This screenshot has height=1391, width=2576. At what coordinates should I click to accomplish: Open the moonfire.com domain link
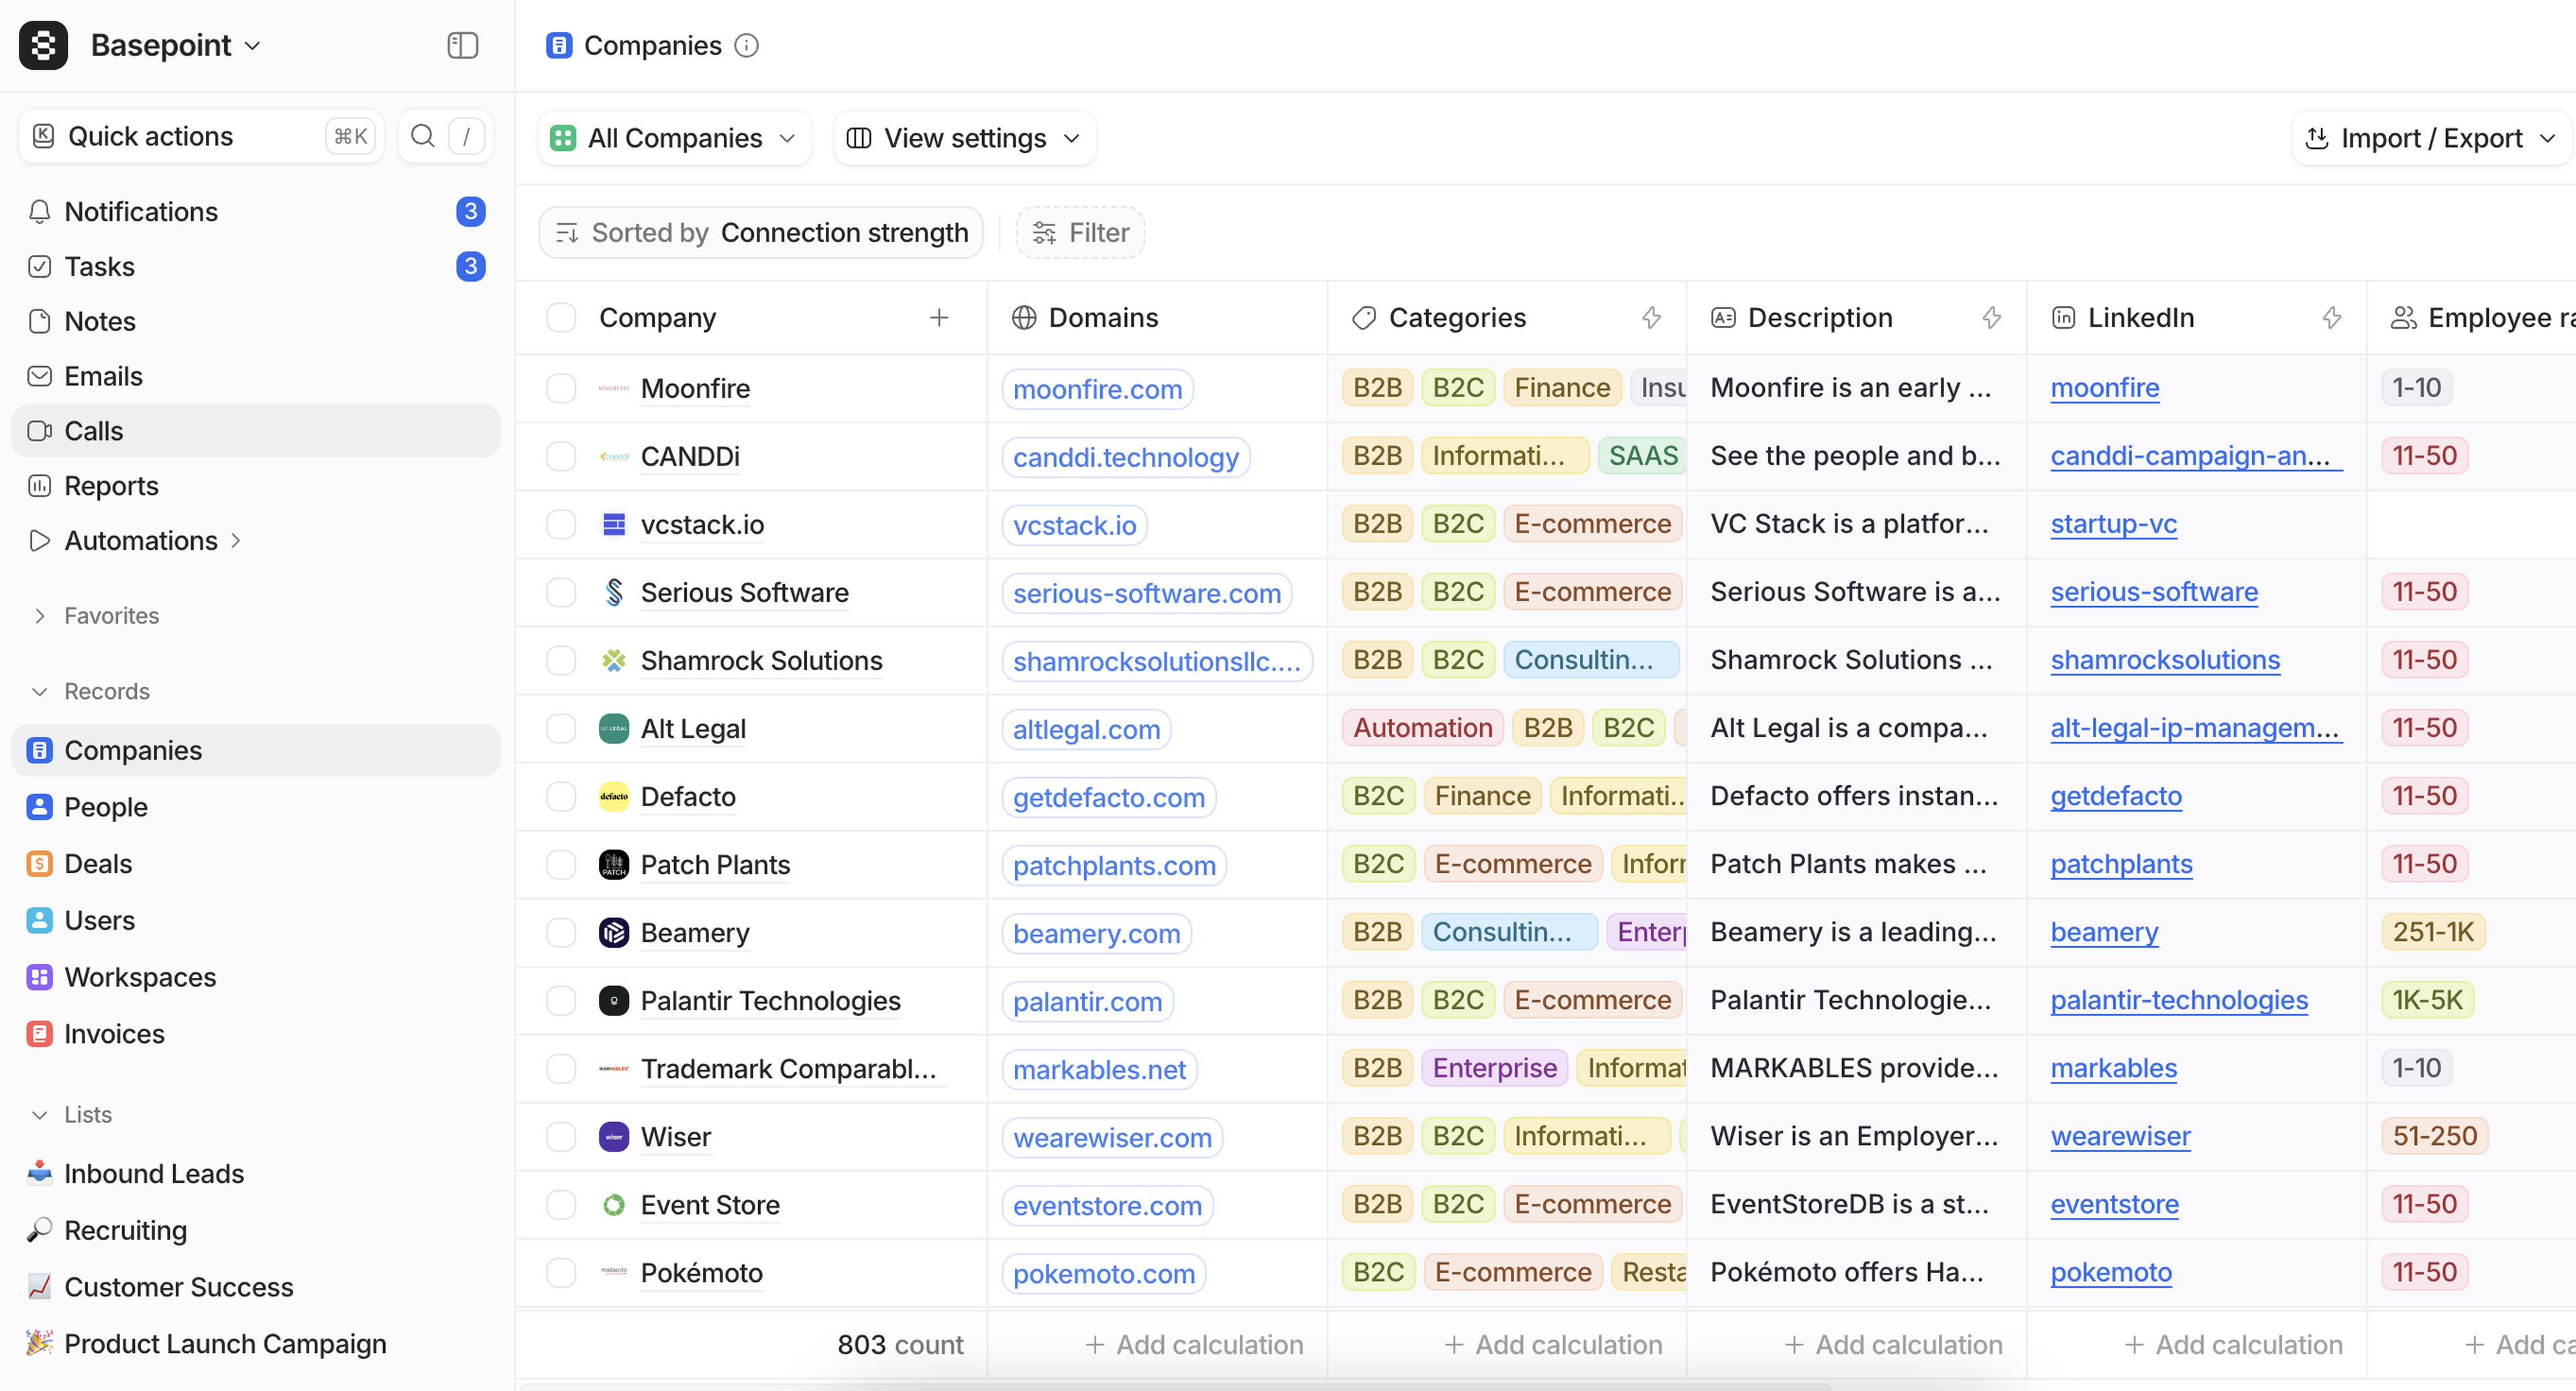point(1097,389)
